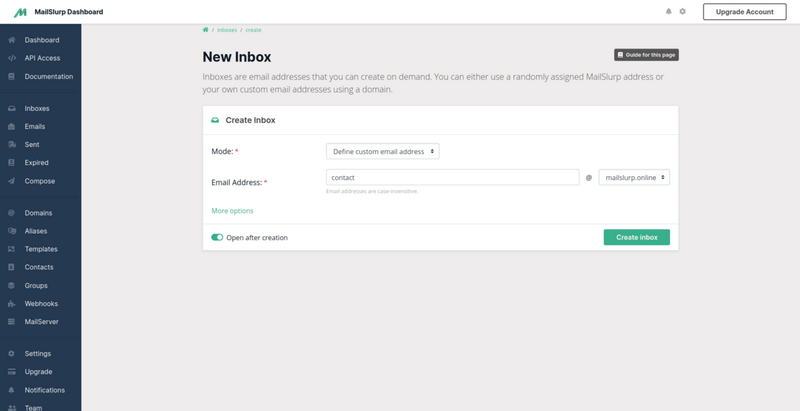The image size is (800, 411).
Task: Open Expired menu item
Action: (x=36, y=163)
